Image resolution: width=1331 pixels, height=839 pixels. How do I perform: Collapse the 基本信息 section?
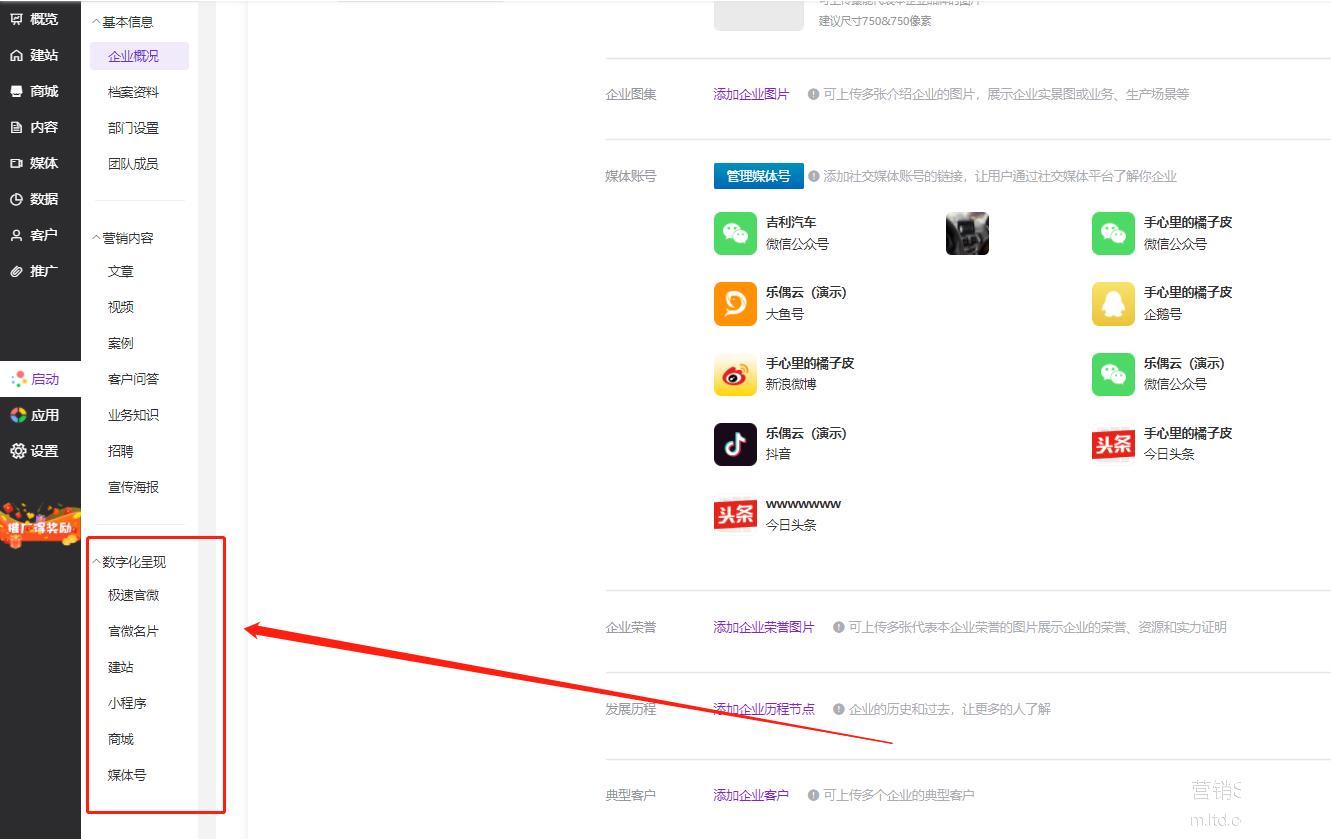[x=97, y=22]
